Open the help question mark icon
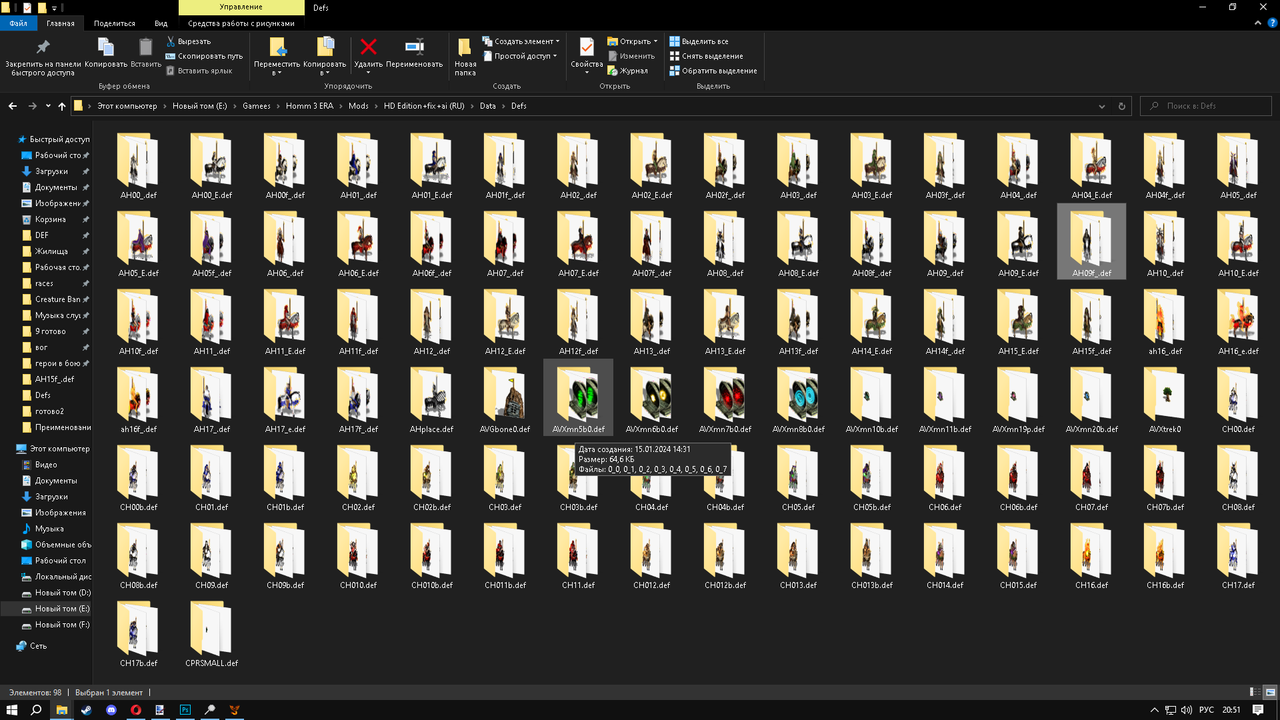Image resolution: width=1280 pixels, height=720 pixels. click(1270, 23)
